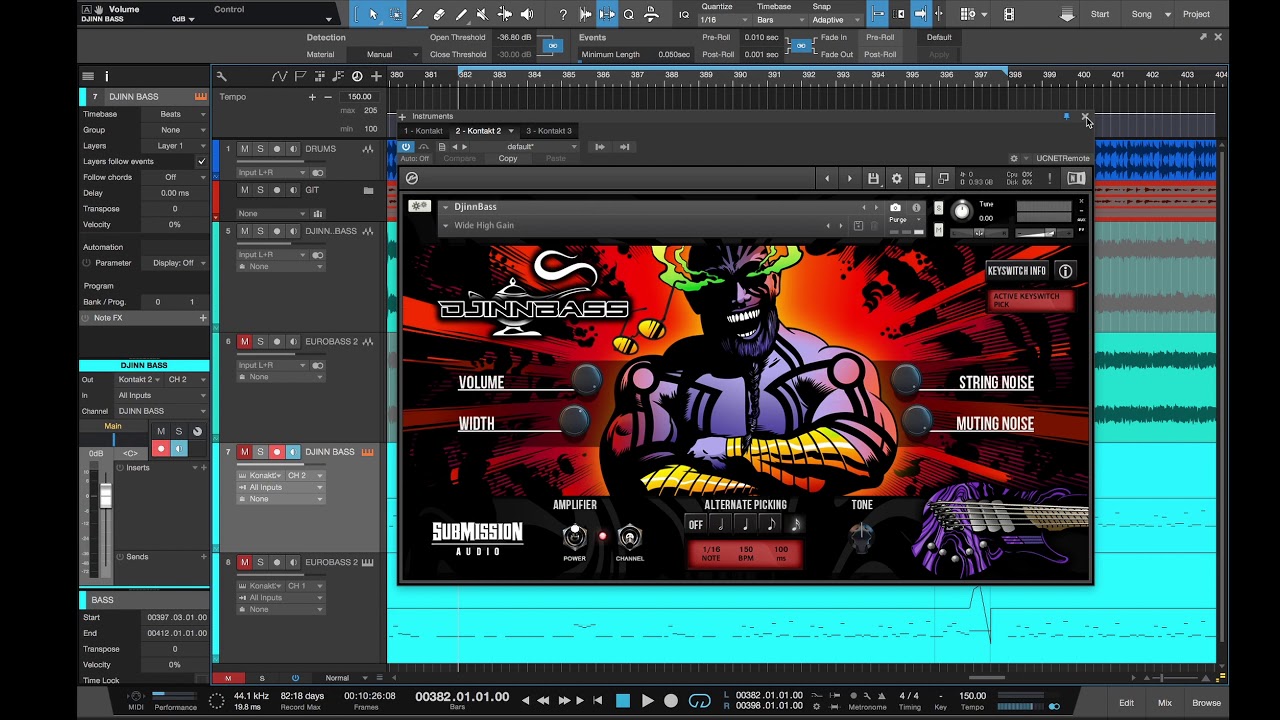Open the wrench track options icon
Screen dimensions: 1280x720
221,76
